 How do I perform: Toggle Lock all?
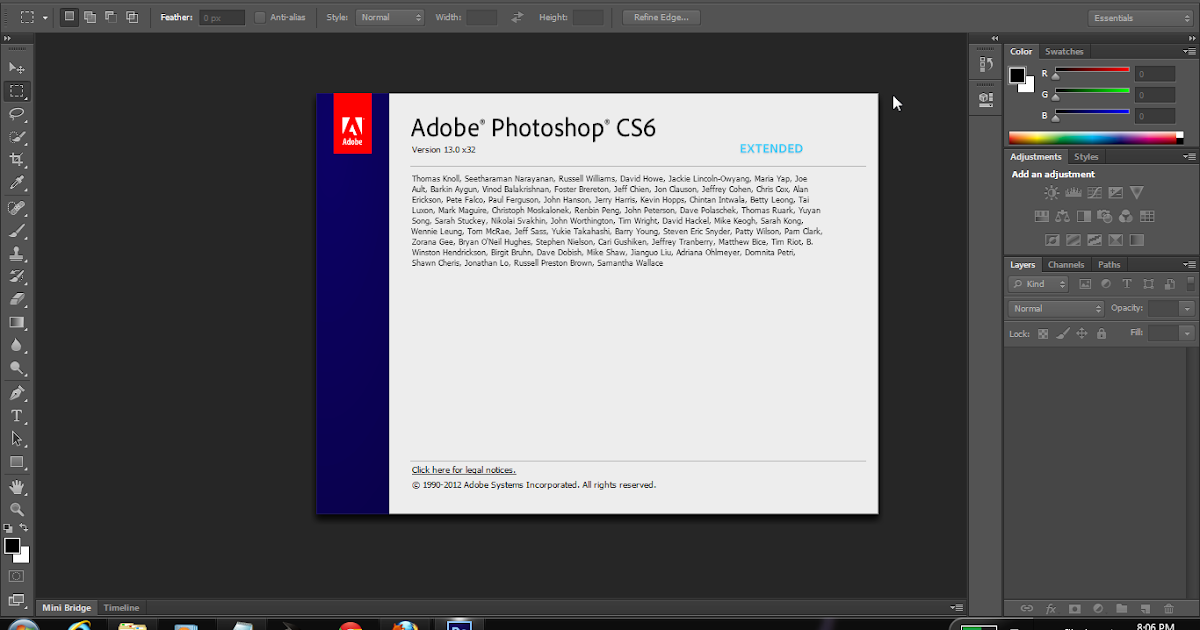(1101, 334)
